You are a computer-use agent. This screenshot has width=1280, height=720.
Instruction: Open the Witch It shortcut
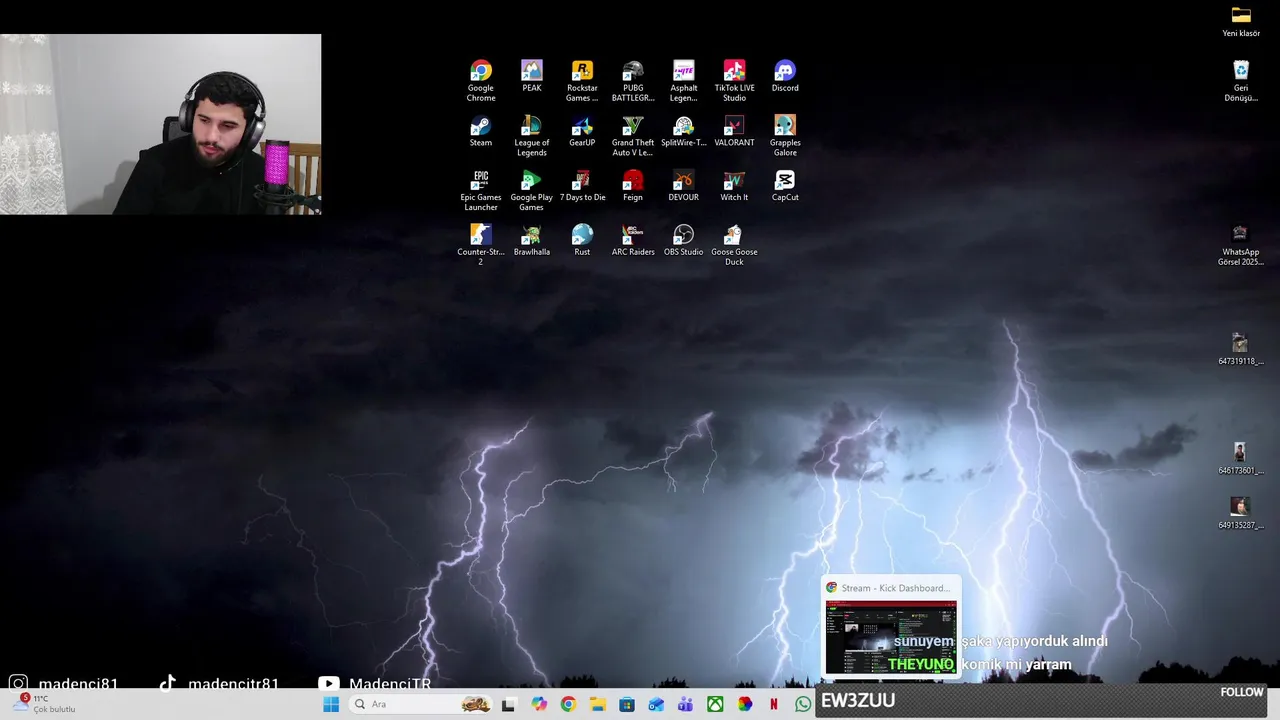click(x=734, y=187)
